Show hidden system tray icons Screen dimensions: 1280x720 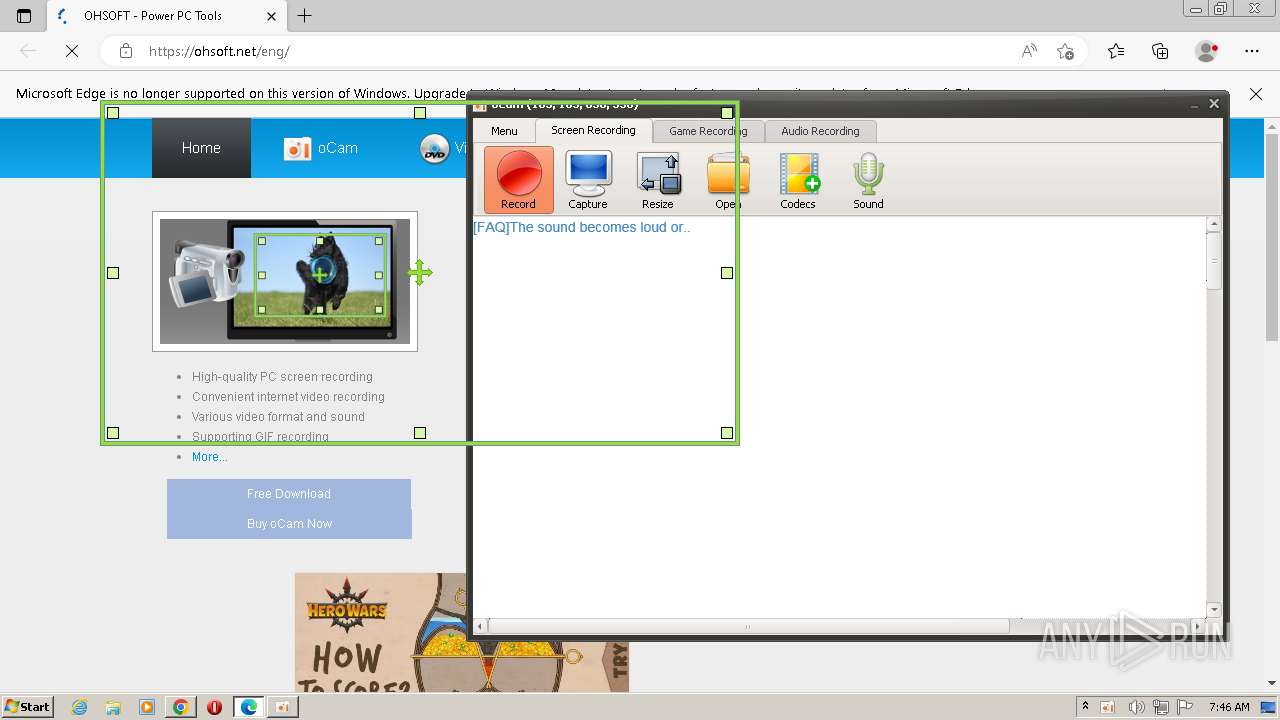click(1086, 707)
